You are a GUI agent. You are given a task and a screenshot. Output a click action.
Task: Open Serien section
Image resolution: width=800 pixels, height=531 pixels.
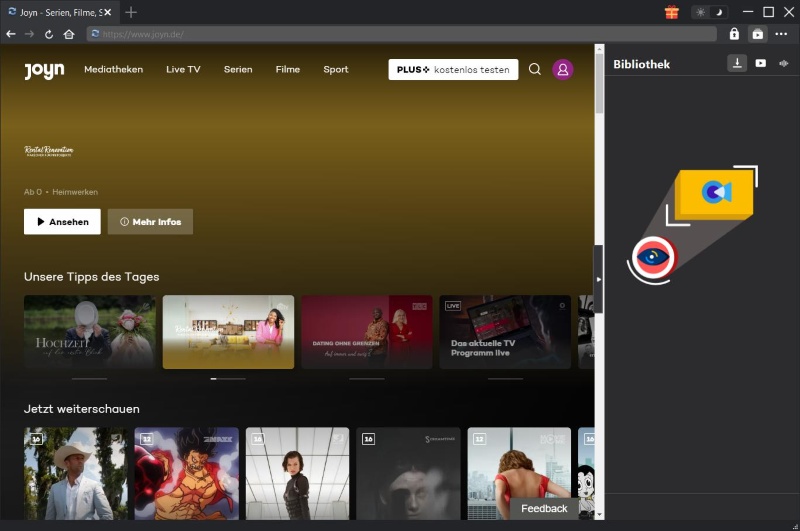[238, 69]
